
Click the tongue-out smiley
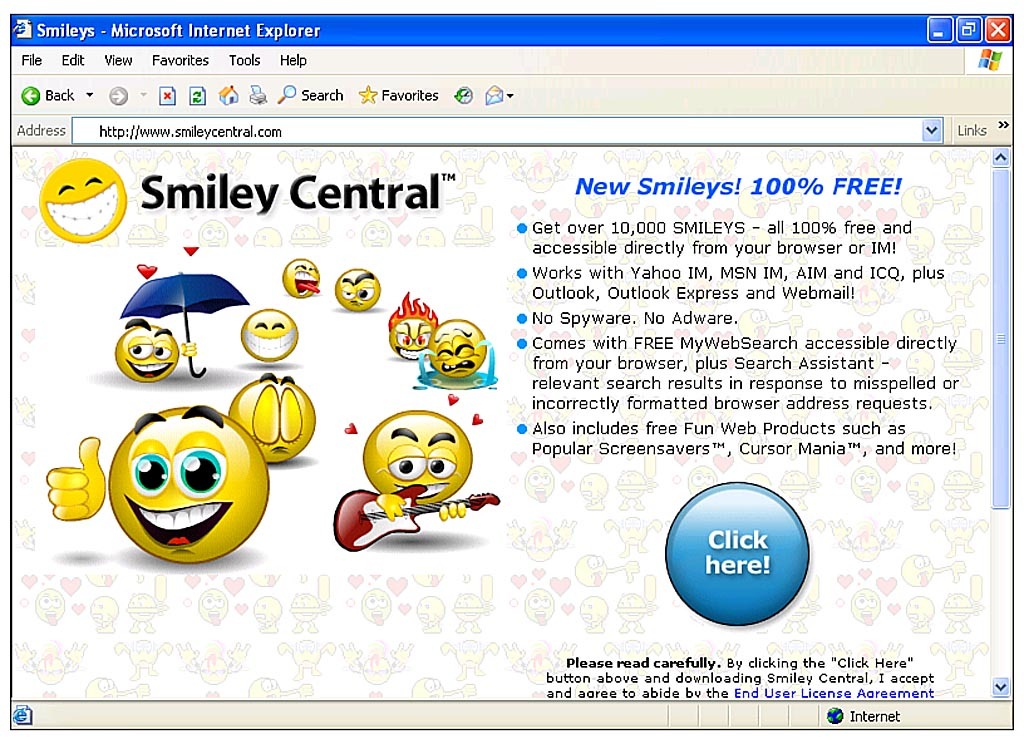click(x=302, y=278)
